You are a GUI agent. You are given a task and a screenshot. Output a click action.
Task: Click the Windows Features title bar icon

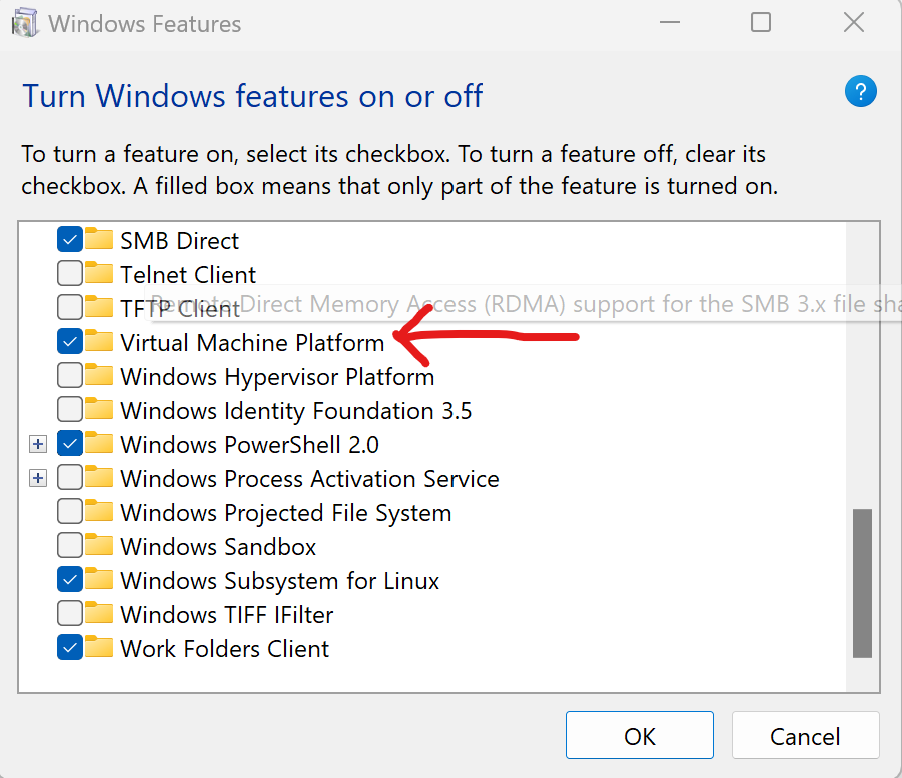click(x=24, y=23)
